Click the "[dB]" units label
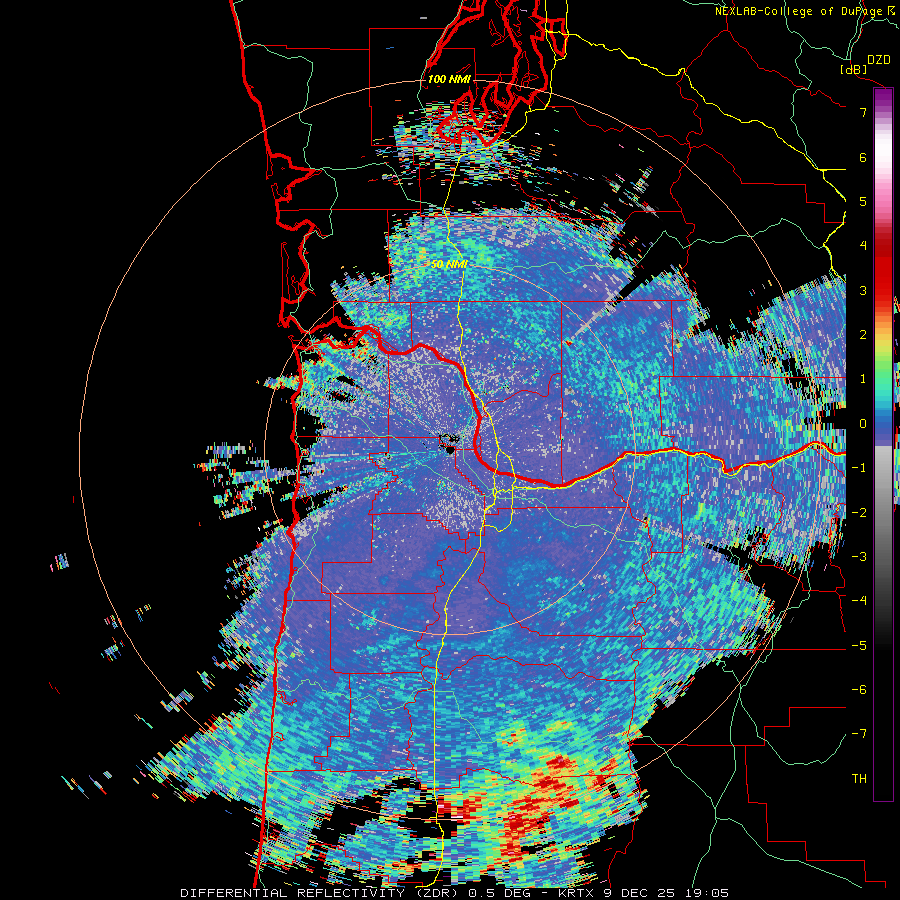This screenshot has height=900, width=900. [853, 69]
